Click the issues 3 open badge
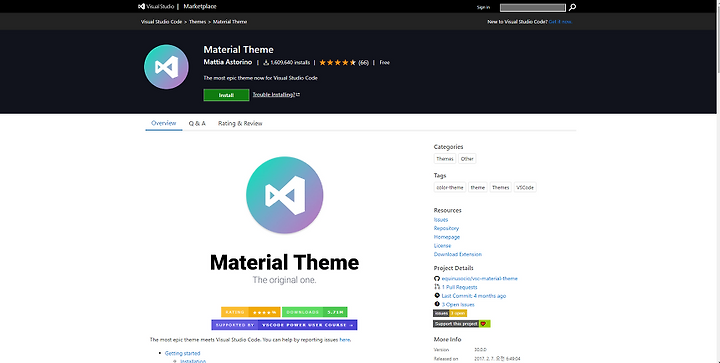 click(450, 313)
